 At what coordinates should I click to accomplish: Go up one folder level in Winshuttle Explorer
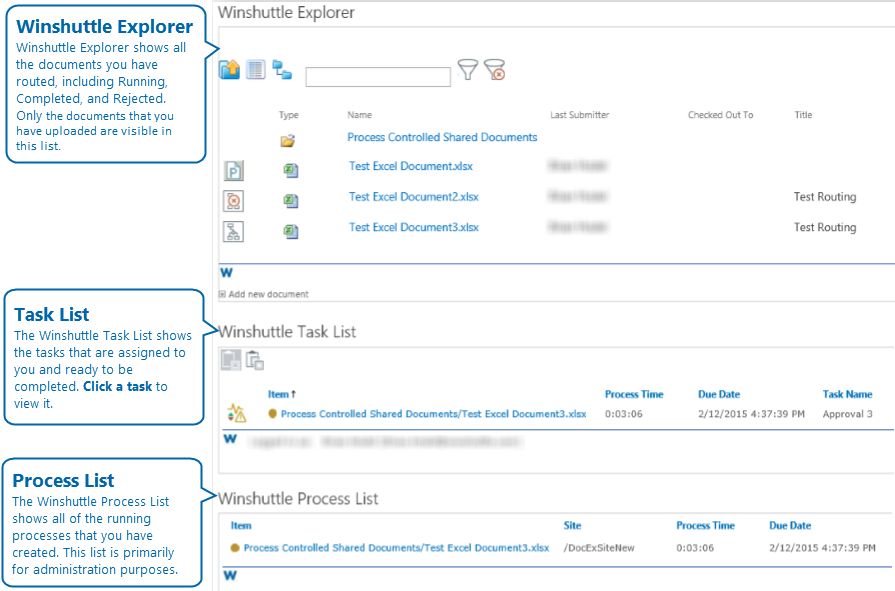[x=229, y=70]
